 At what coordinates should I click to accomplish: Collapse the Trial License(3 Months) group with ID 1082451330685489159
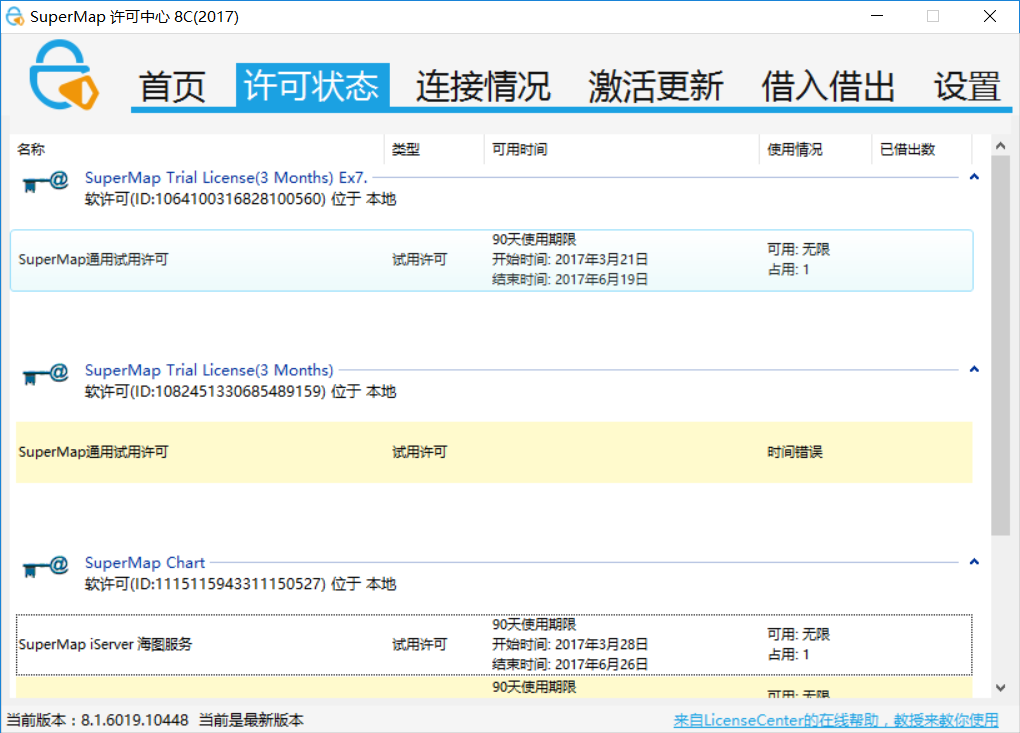click(974, 369)
